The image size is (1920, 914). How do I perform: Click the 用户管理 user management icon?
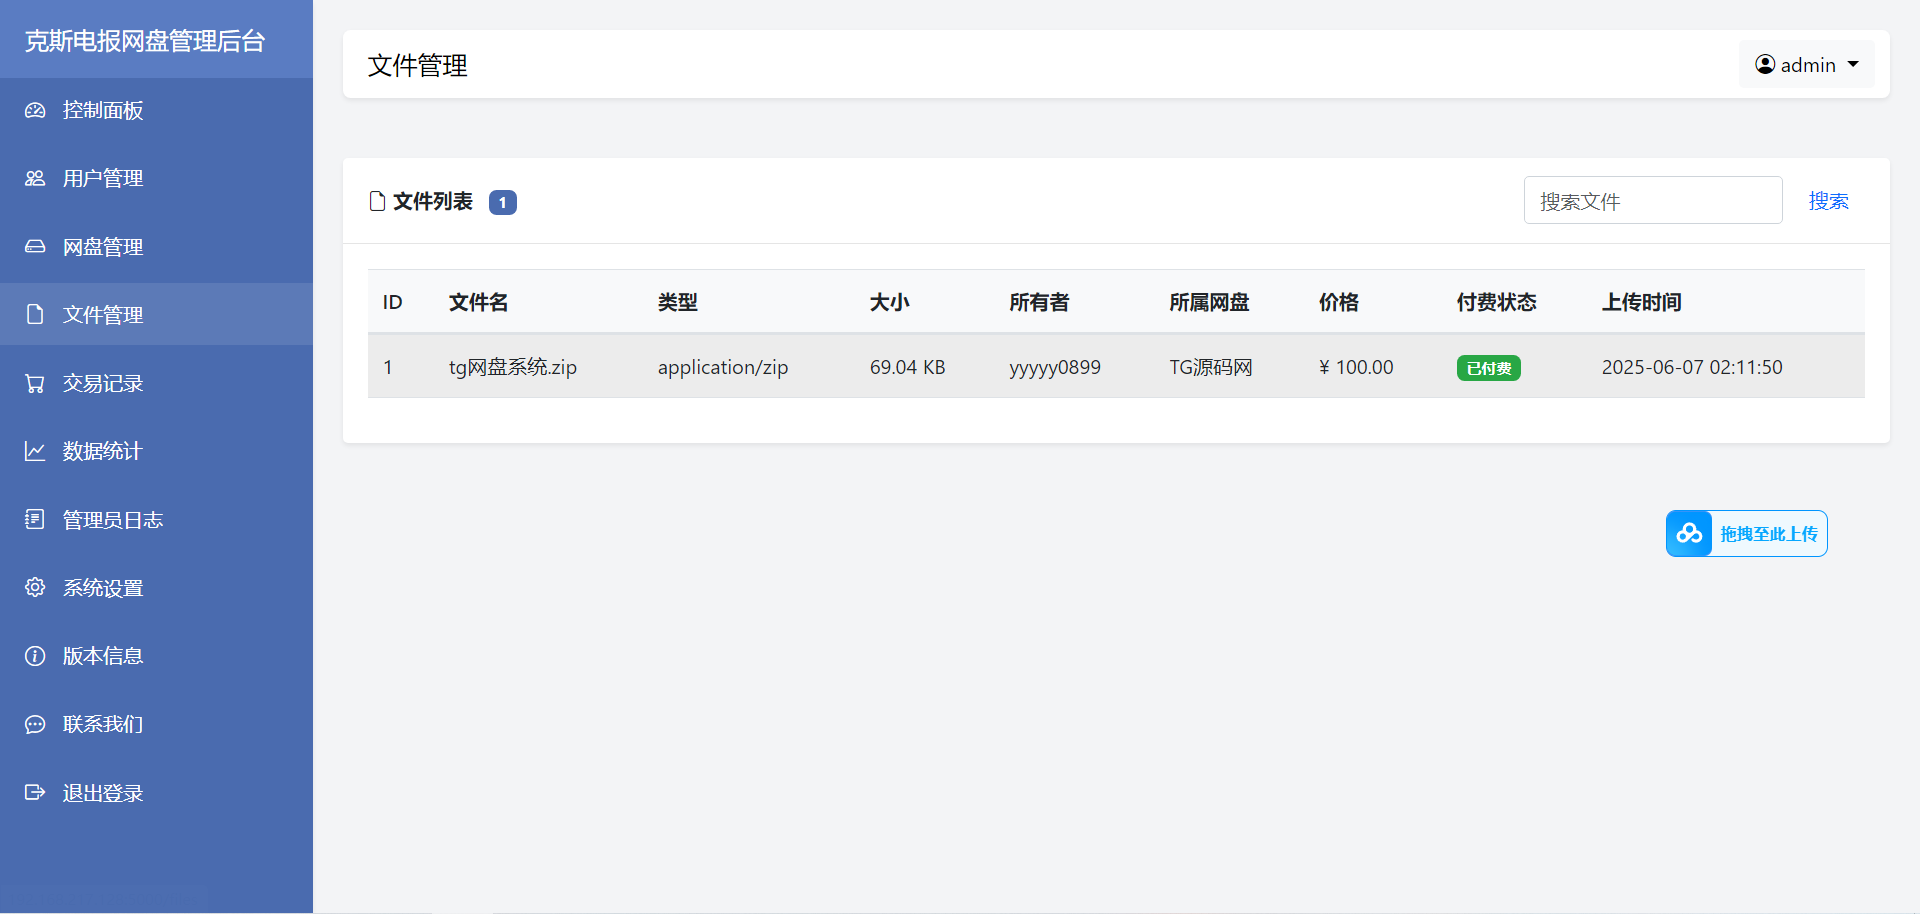tap(35, 178)
